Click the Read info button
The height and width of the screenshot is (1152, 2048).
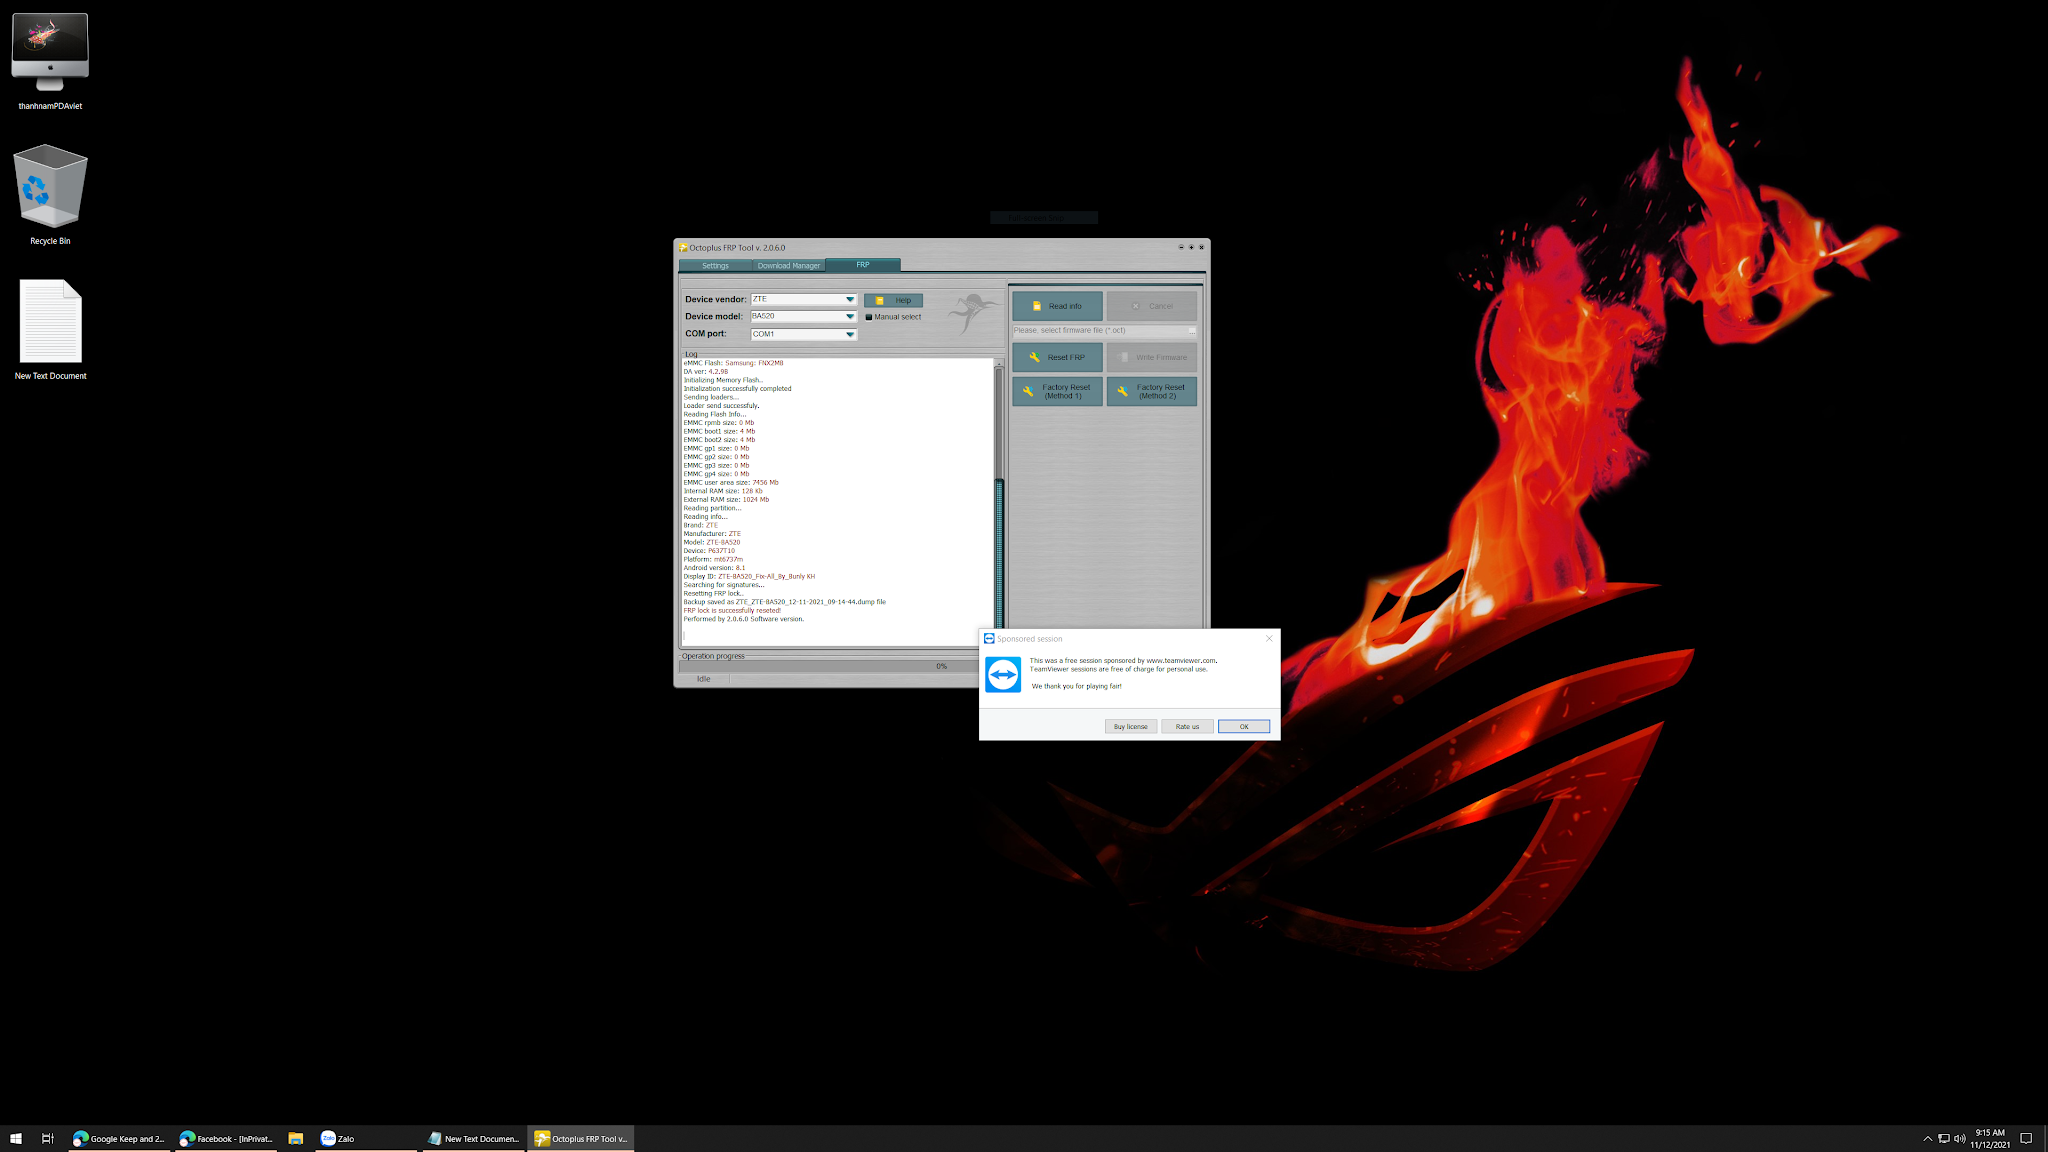point(1057,306)
